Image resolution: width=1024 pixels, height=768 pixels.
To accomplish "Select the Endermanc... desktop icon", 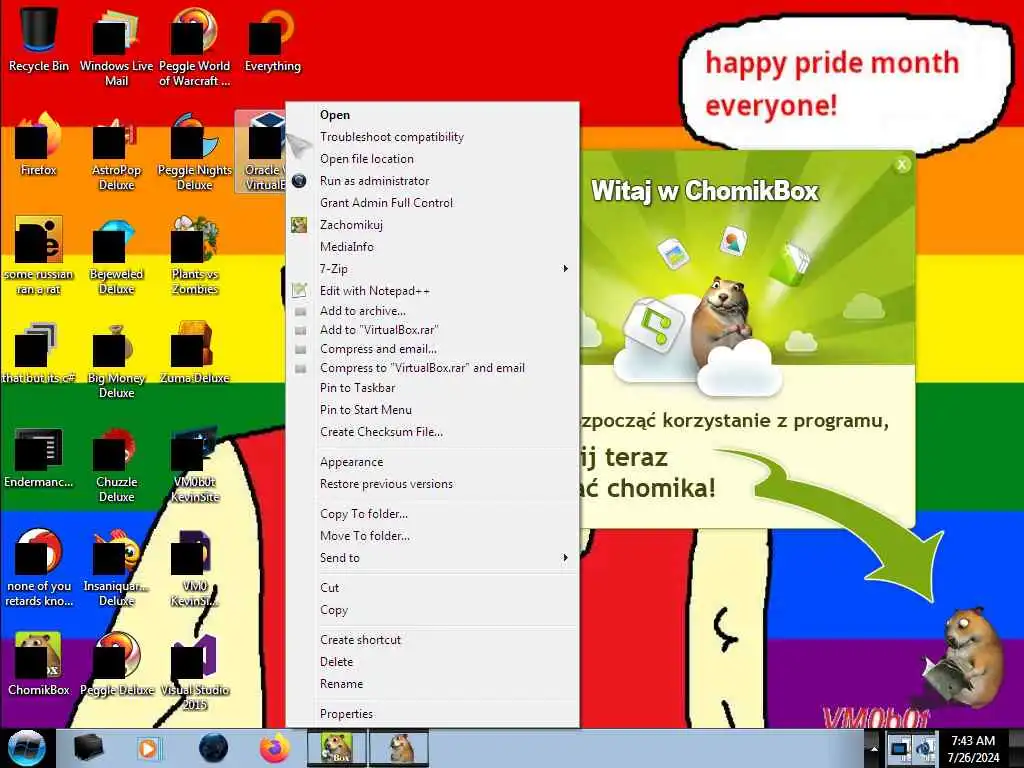I will click(x=39, y=457).
